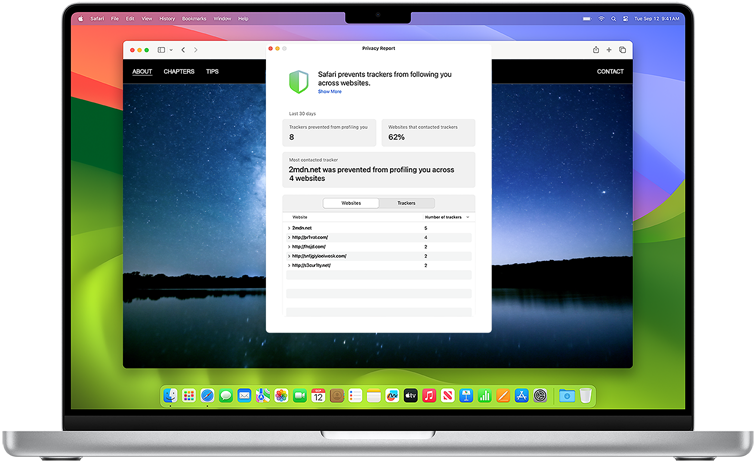The image size is (756, 462).
Task: Open App Store from the Dock
Action: pyautogui.click(x=521, y=396)
